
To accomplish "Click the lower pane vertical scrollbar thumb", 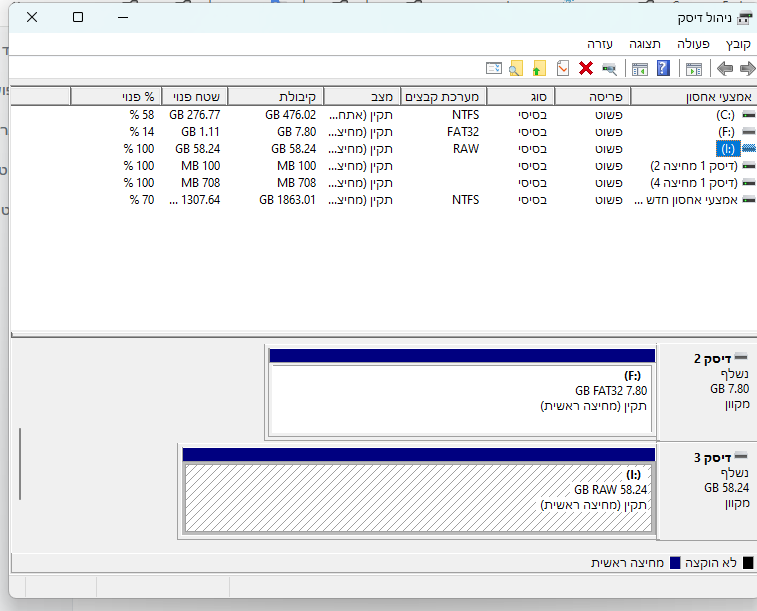I will coord(20,464).
